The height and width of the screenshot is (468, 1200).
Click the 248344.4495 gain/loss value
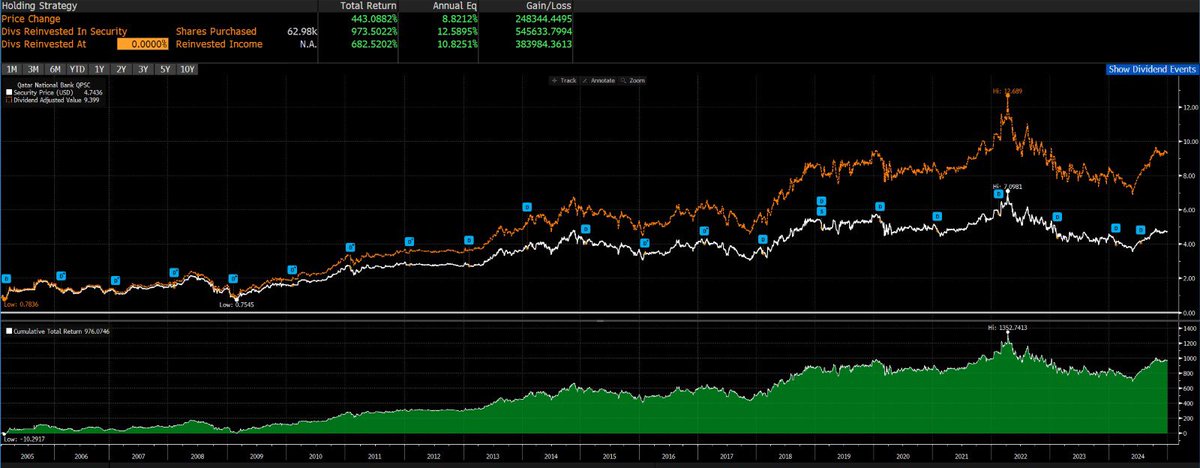coord(546,18)
